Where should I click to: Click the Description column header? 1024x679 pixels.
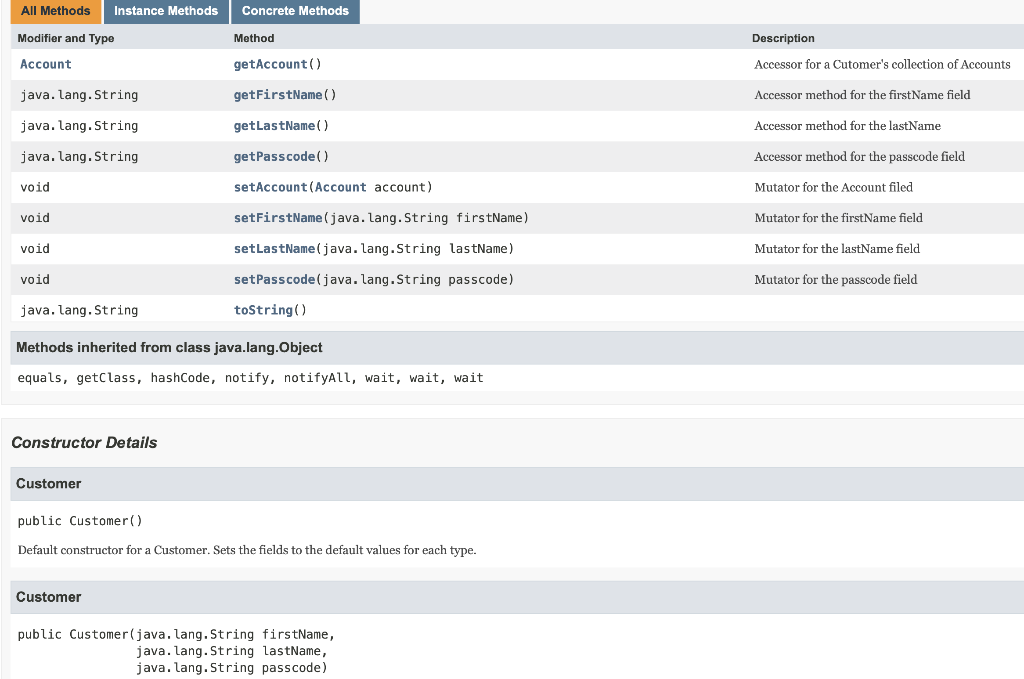[783, 38]
